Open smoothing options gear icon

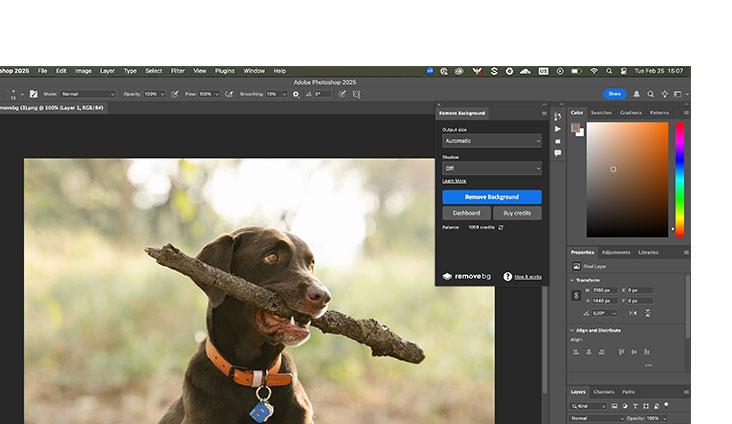(296, 94)
